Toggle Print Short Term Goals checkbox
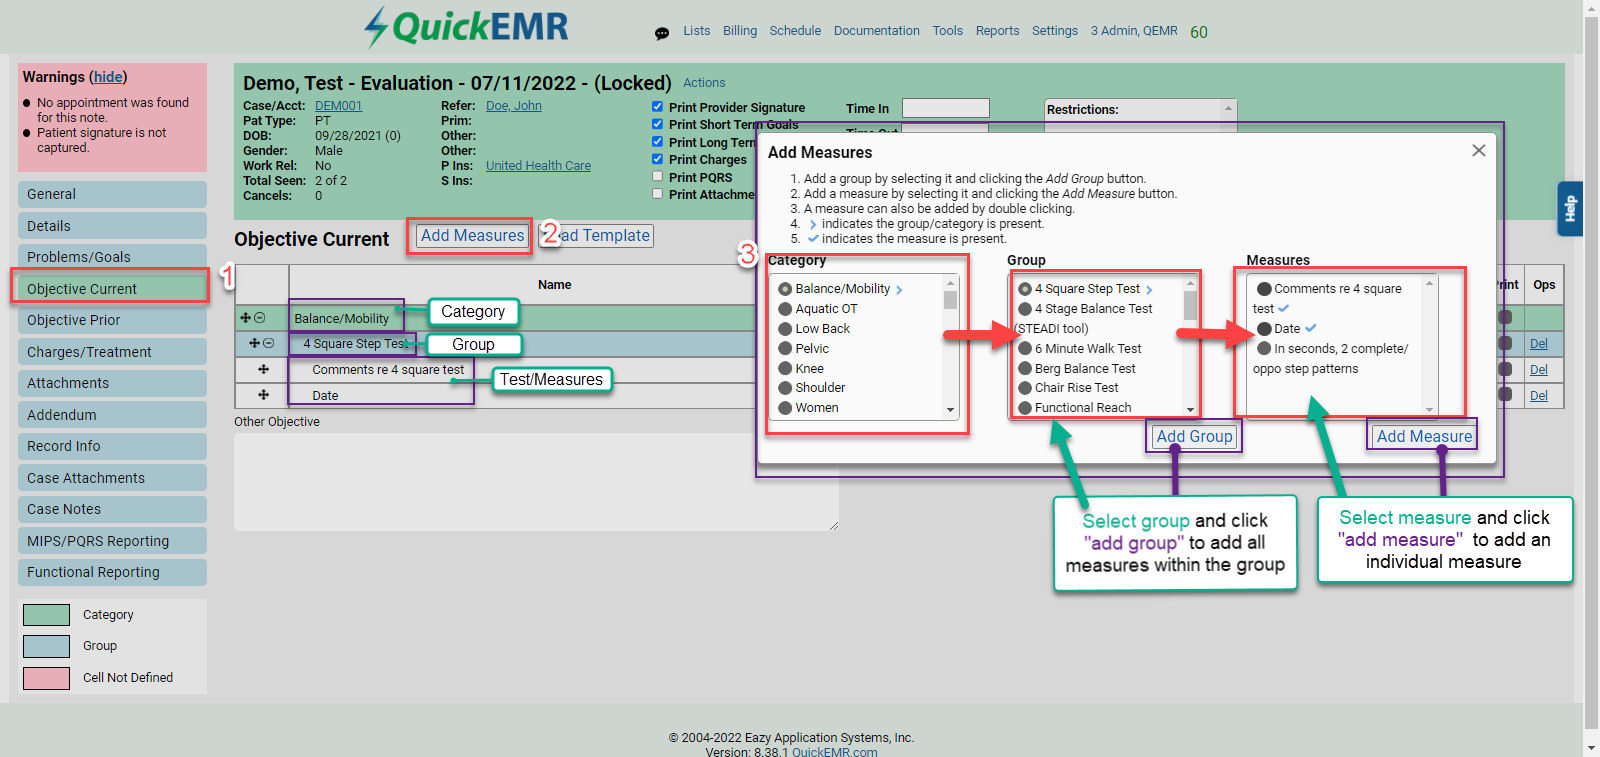Screen dimensions: 1600x757 point(657,124)
